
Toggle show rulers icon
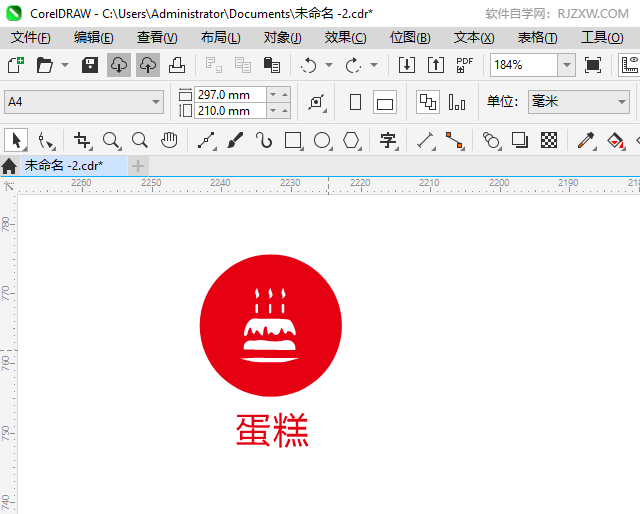(629, 65)
